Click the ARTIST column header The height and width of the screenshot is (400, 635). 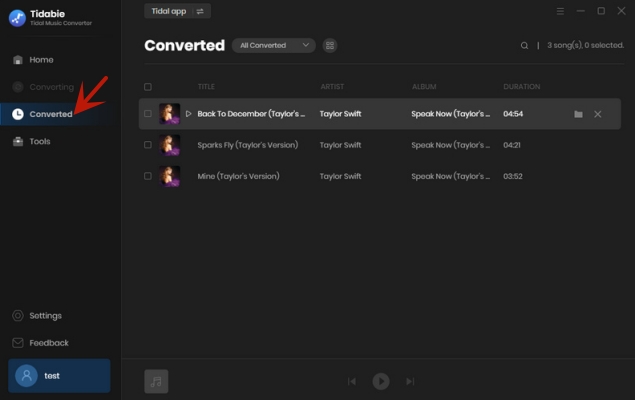[x=332, y=87]
